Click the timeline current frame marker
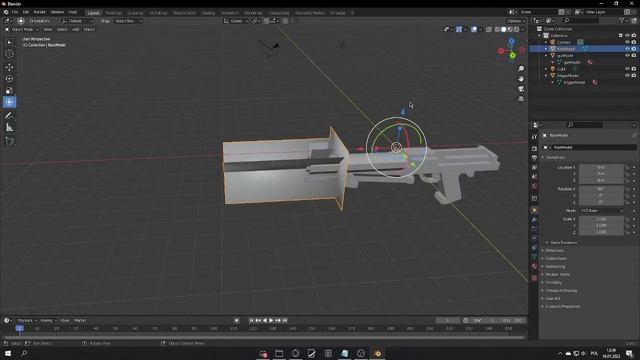Image resolution: width=640 pixels, height=360 pixels. click(19, 328)
